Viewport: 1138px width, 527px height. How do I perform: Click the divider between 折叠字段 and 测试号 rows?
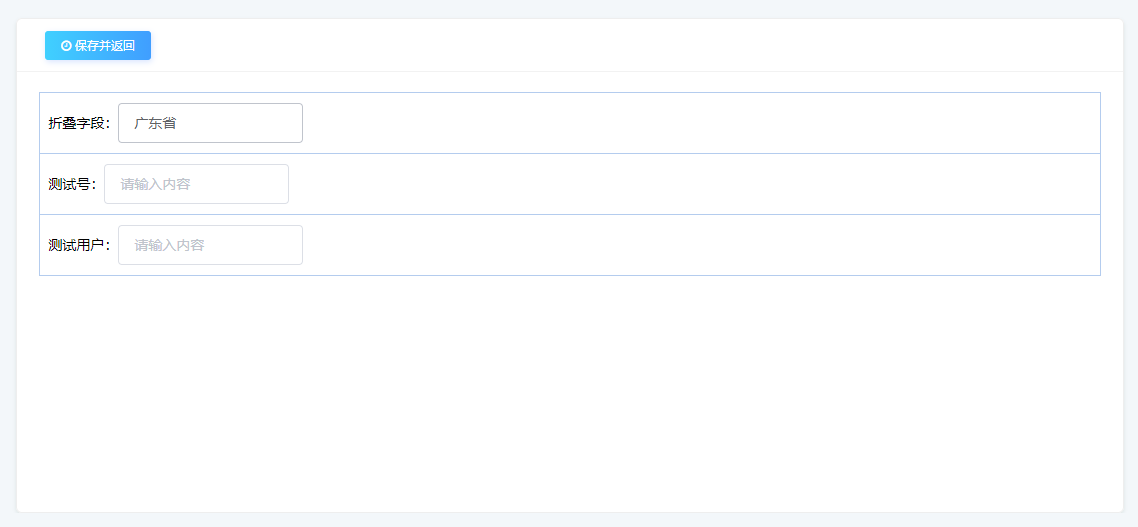pyautogui.click(x=570, y=154)
